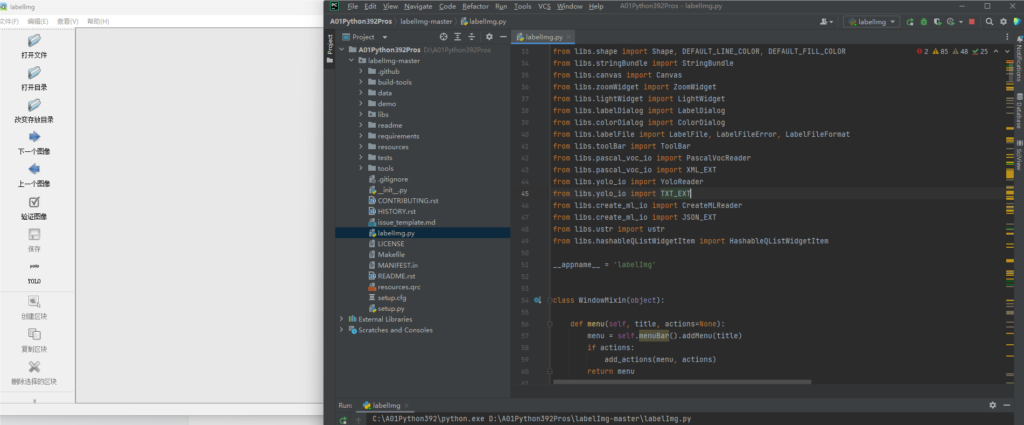Stop running process with red square

[972, 22]
